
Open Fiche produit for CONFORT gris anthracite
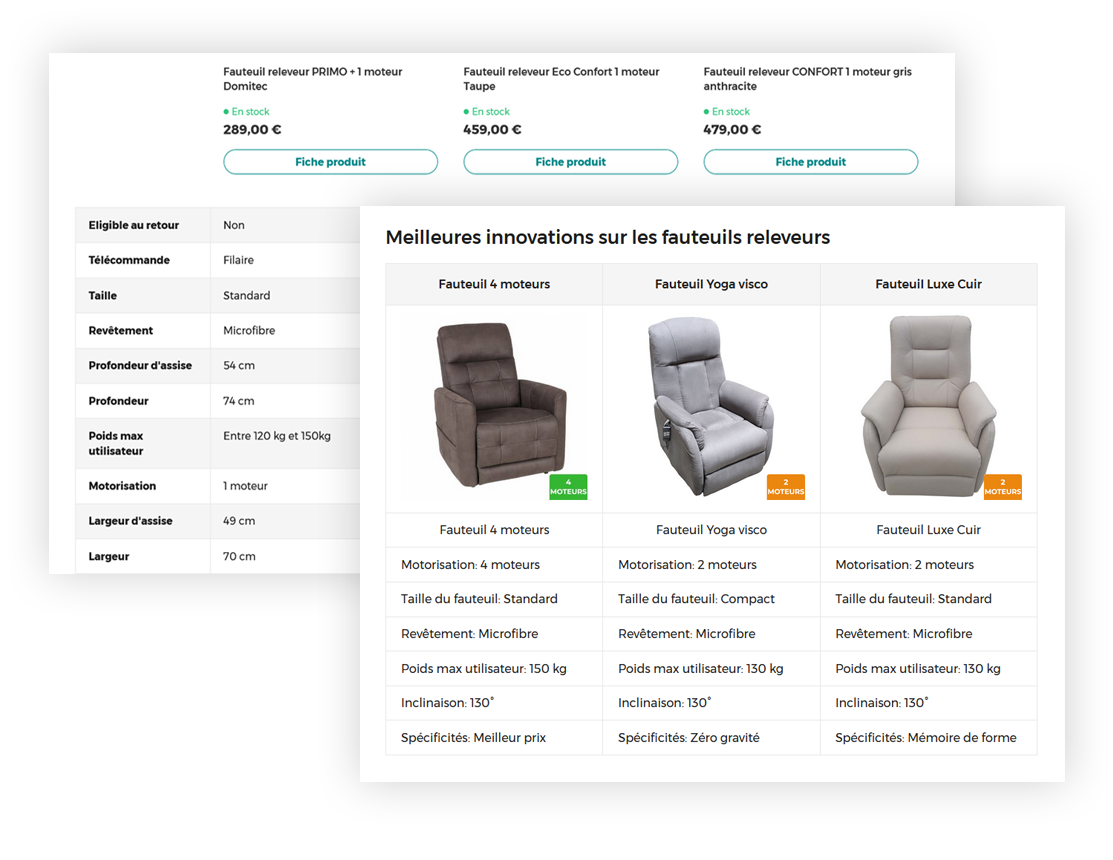pyautogui.click(x=810, y=162)
